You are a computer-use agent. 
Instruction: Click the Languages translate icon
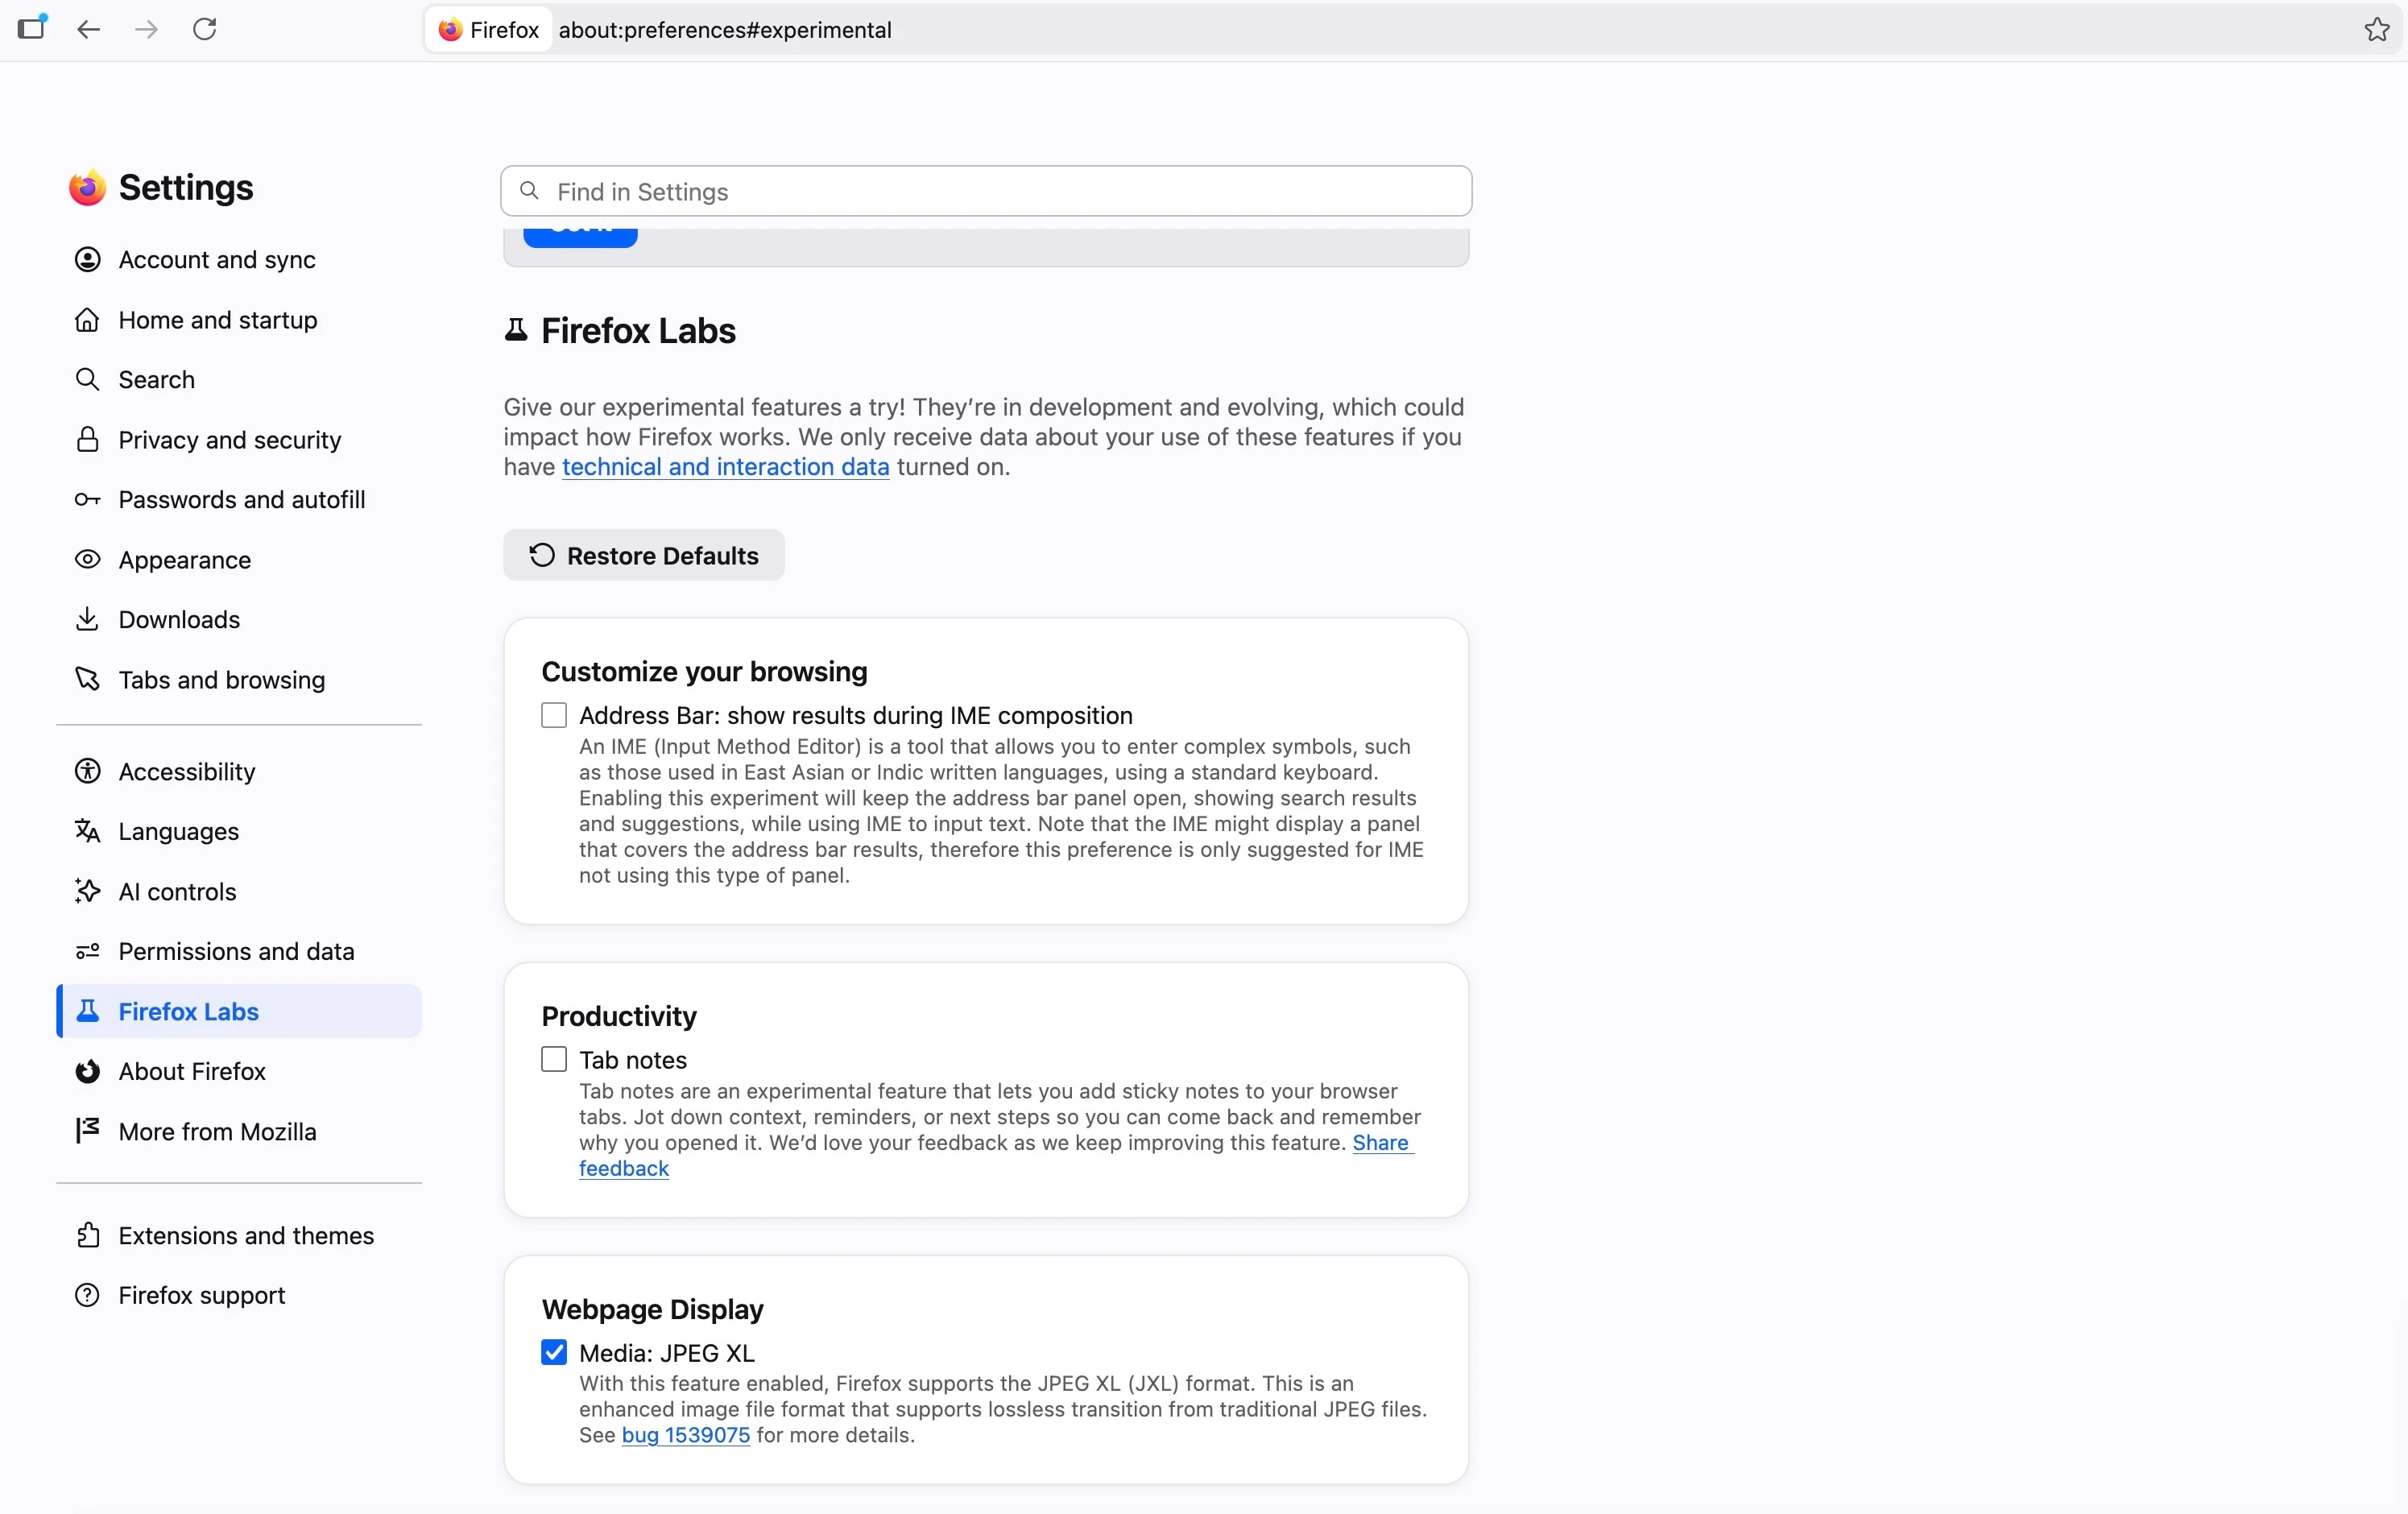[88, 832]
